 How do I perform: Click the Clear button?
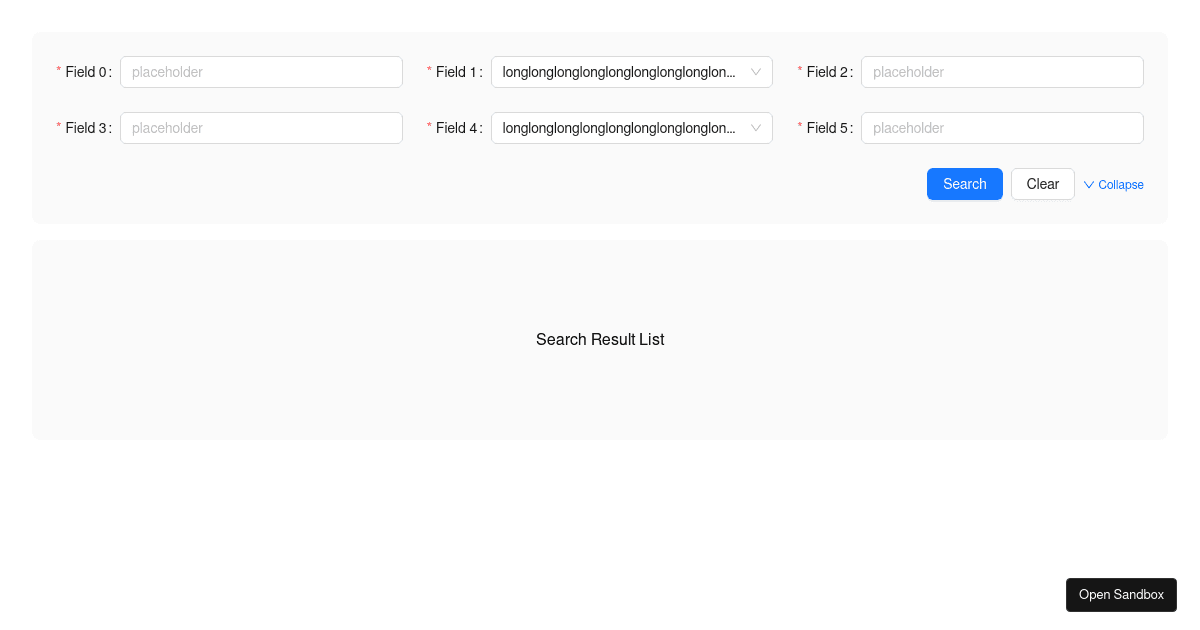[x=1042, y=184]
